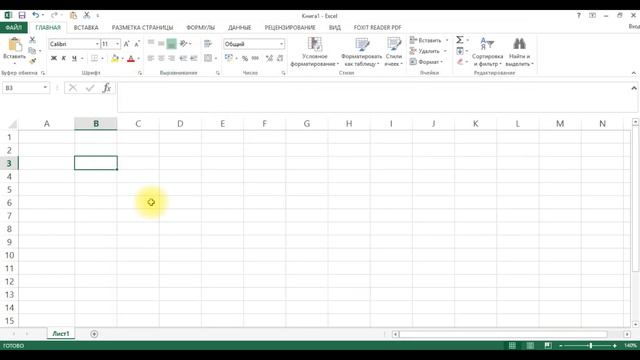Toggle Bold (Ж) formatting
Screen dimensions: 640x360
[x=53, y=58]
